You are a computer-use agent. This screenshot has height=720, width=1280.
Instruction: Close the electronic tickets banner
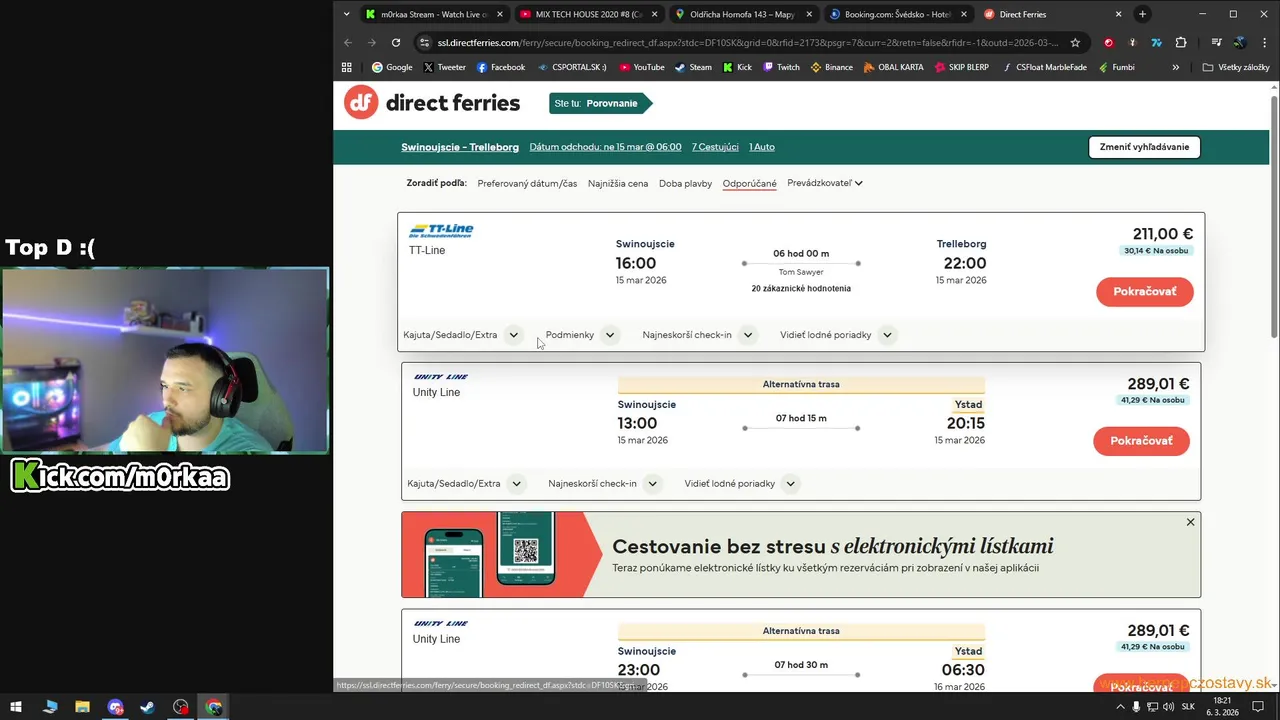point(1190,522)
